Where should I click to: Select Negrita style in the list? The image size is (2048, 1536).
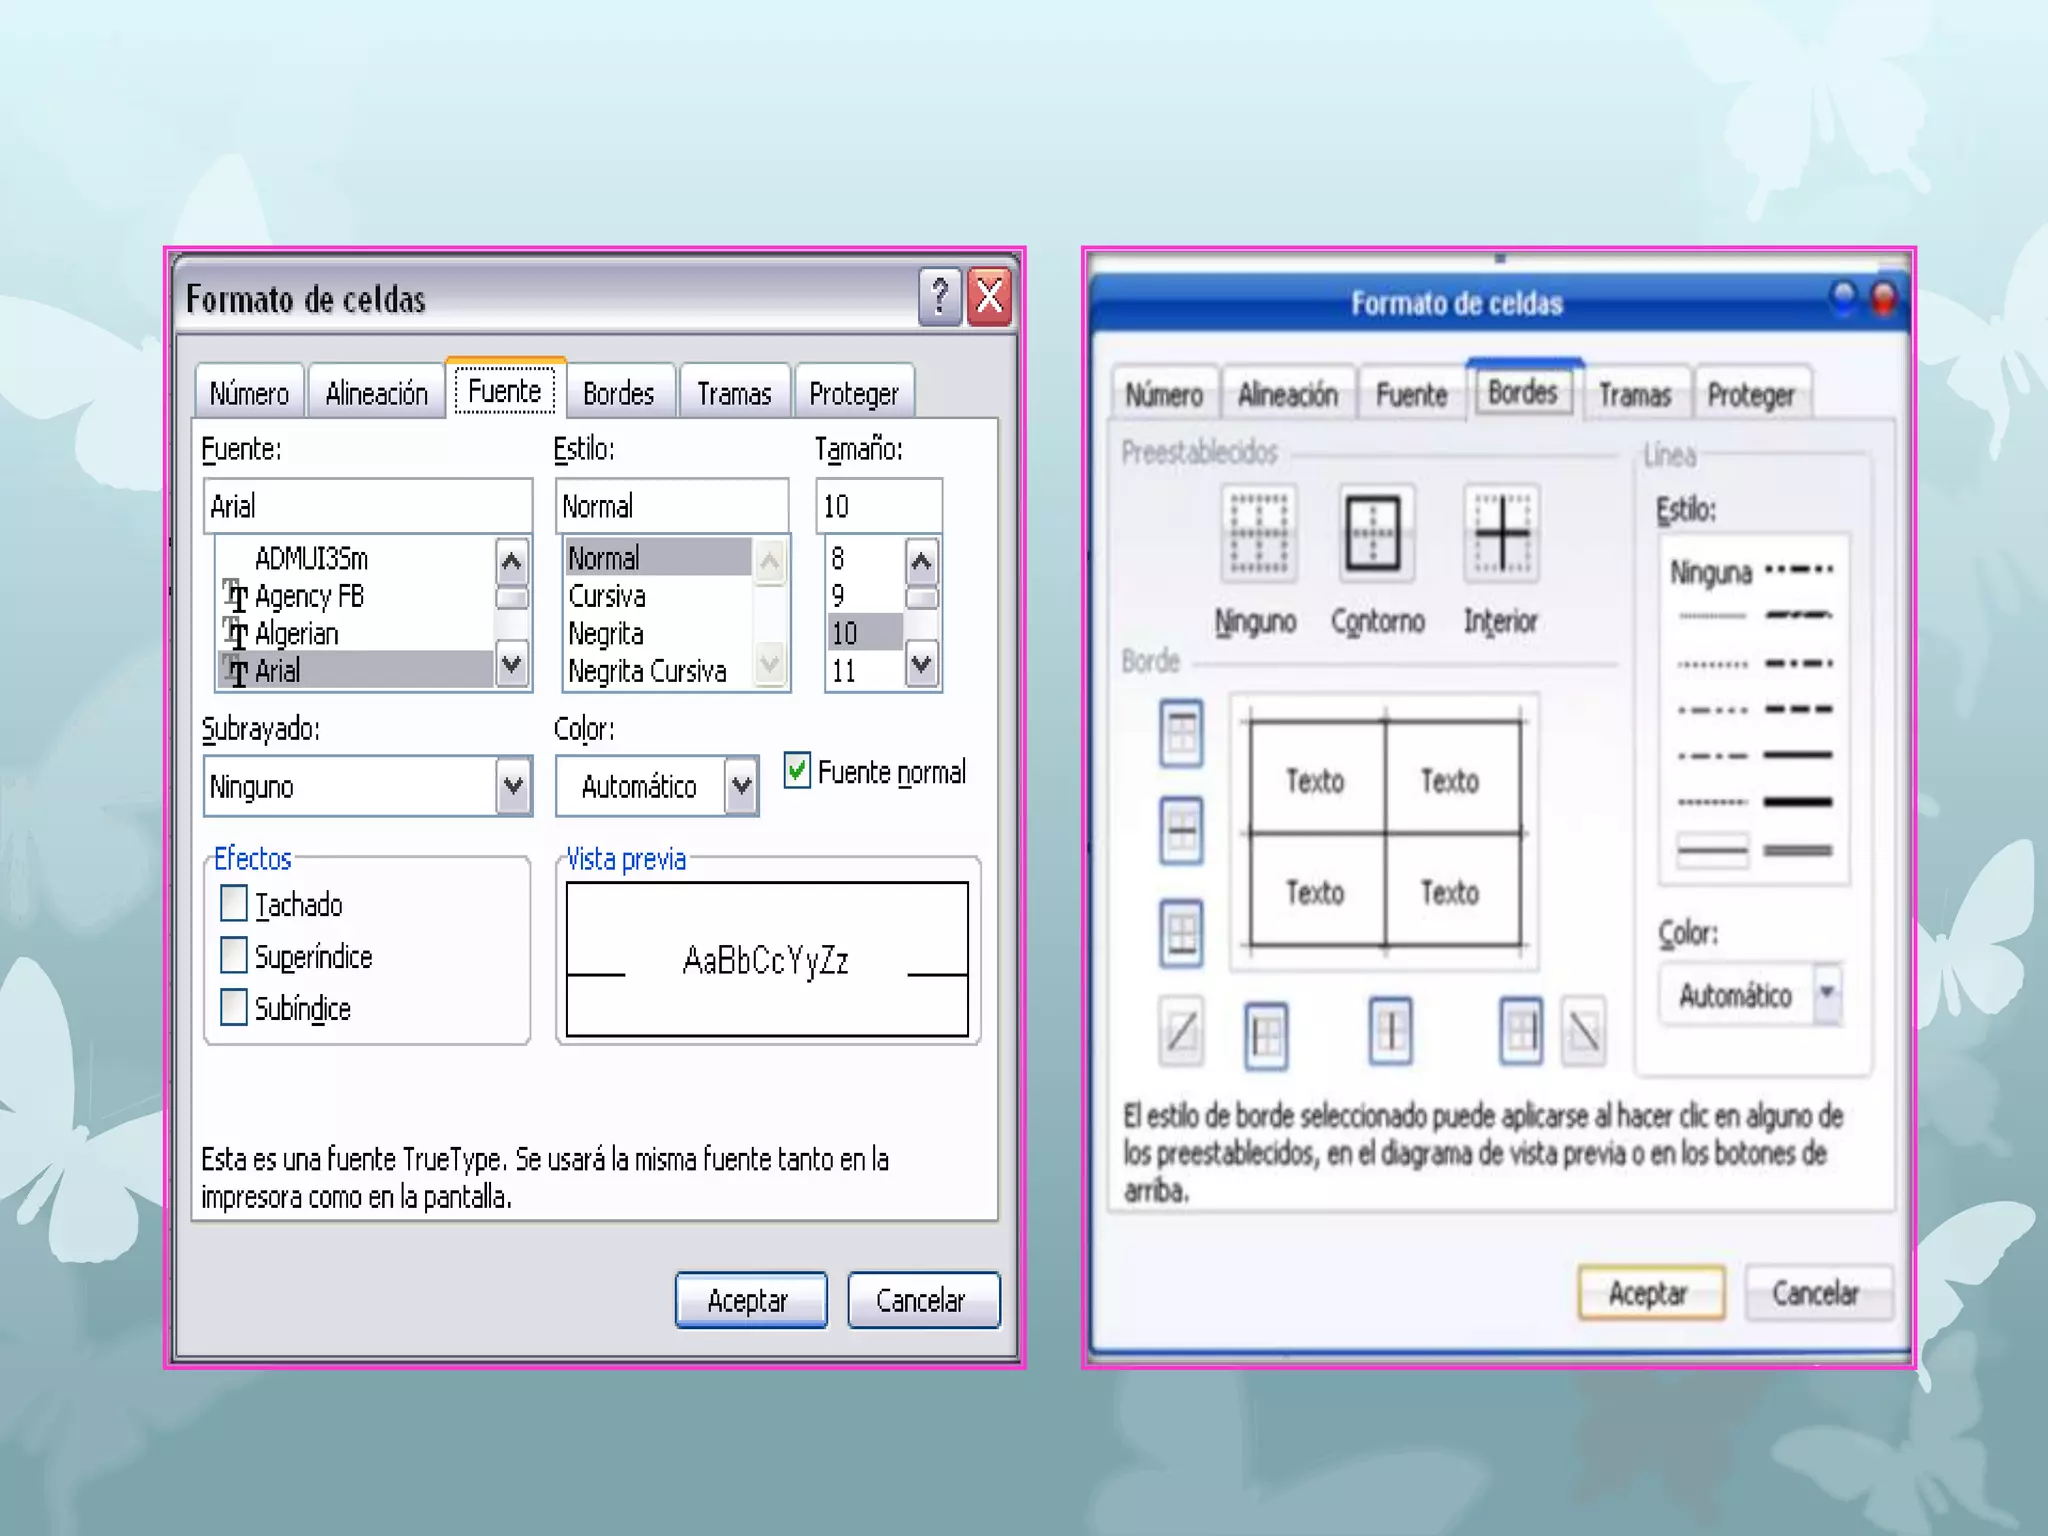coord(658,633)
